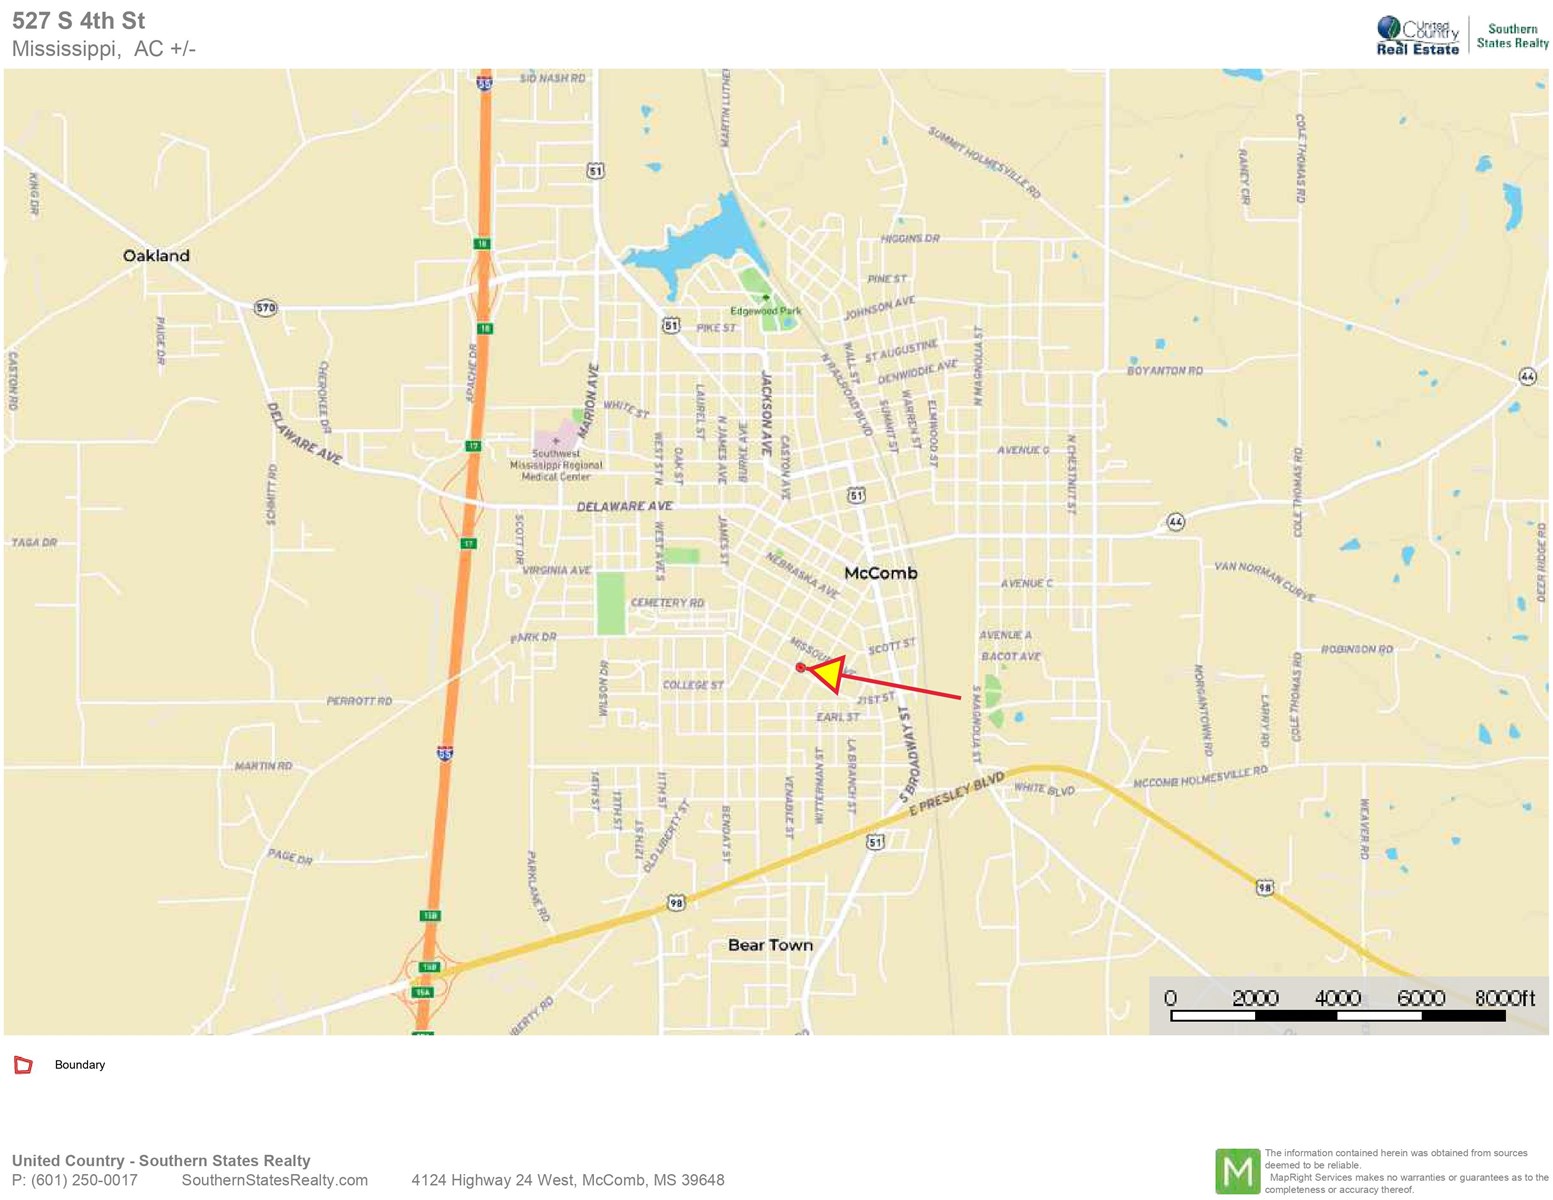Click the Oakland label
The height and width of the screenshot is (1200, 1553).
[x=156, y=256]
